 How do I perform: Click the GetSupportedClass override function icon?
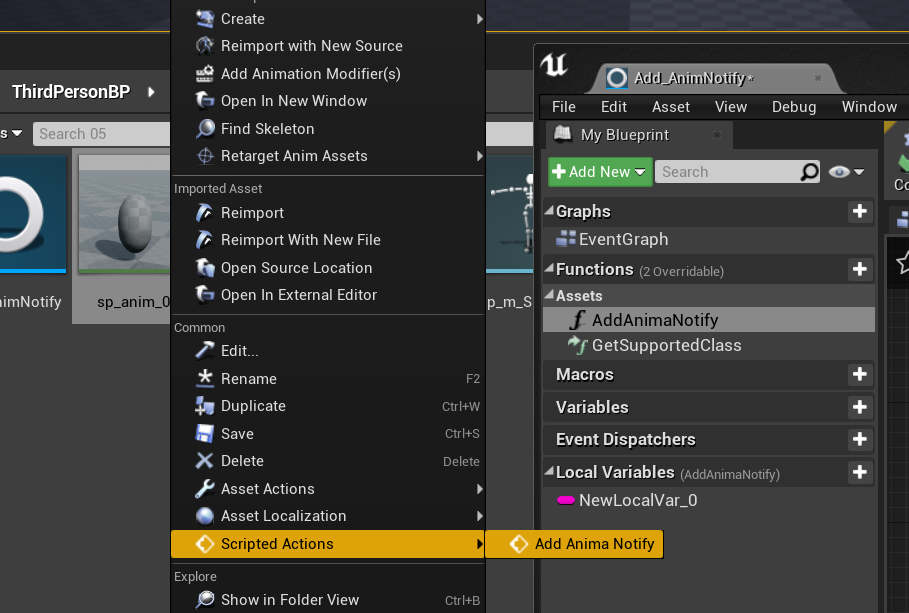coord(578,345)
